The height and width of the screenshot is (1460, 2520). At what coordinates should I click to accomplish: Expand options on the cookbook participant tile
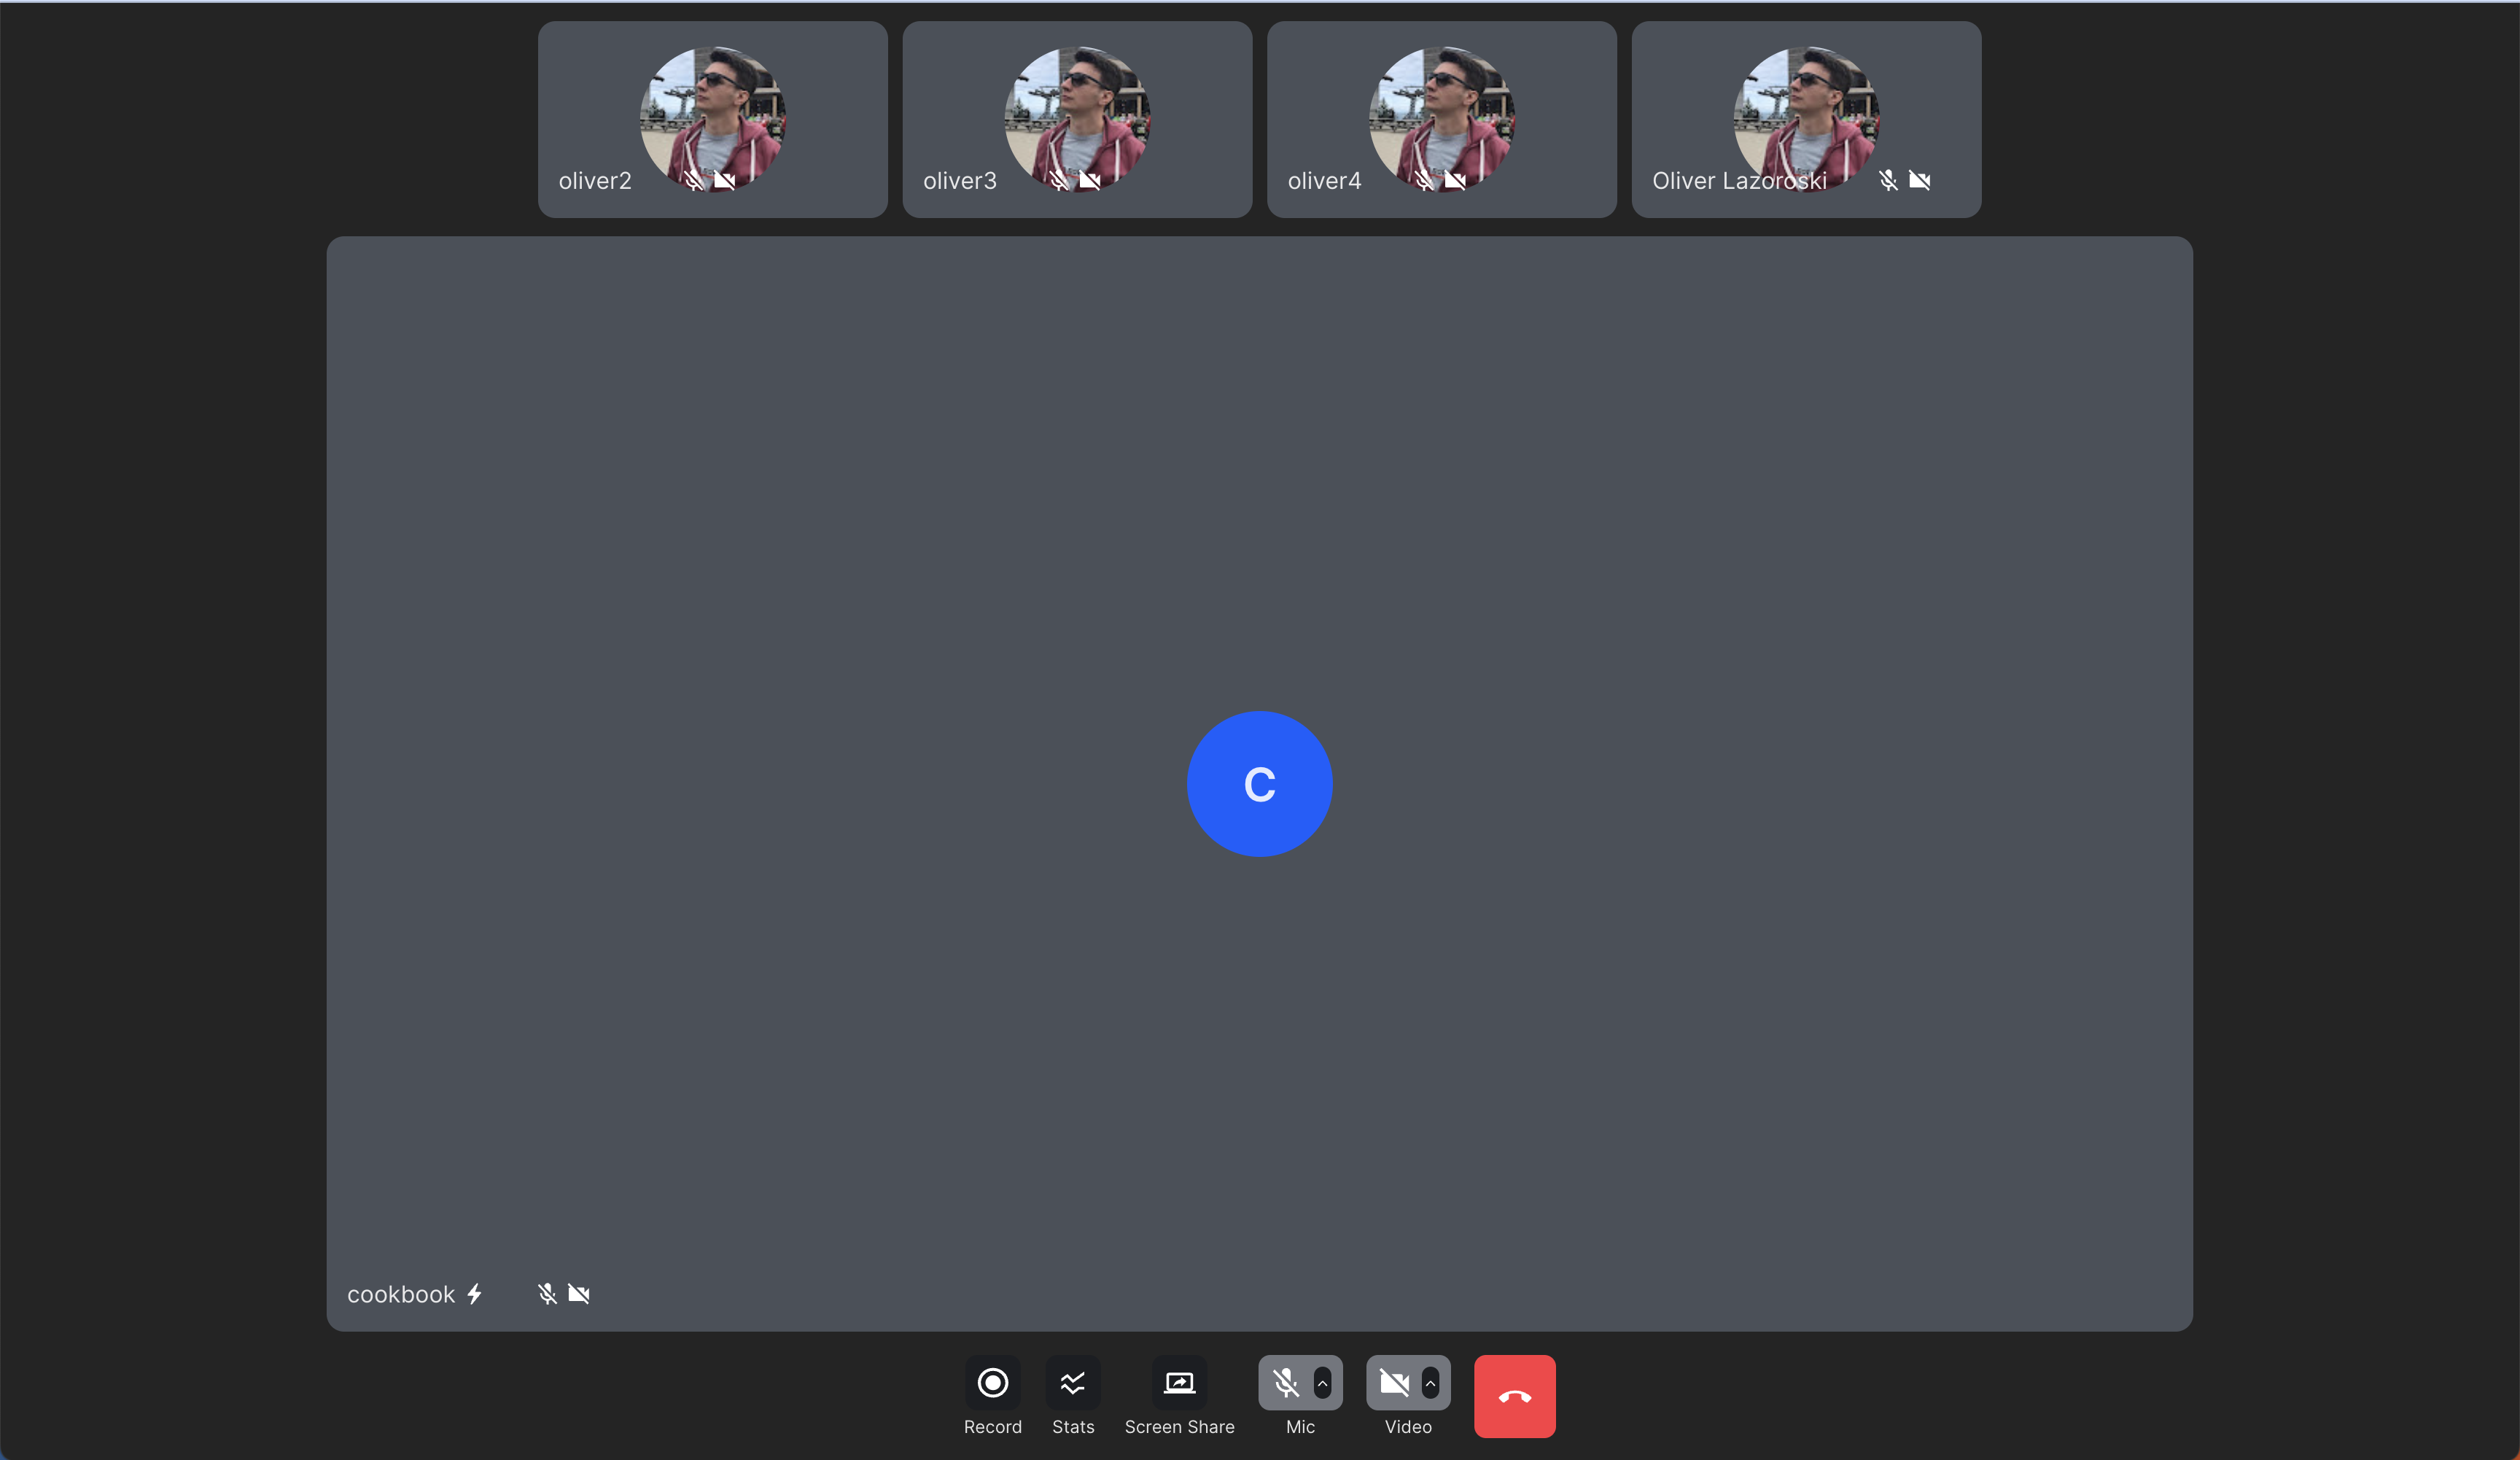click(x=474, y=1293)
